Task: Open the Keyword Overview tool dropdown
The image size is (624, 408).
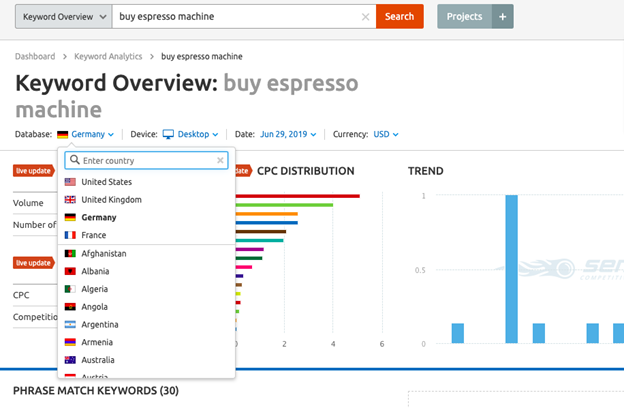Action: (x=63, y=17)
